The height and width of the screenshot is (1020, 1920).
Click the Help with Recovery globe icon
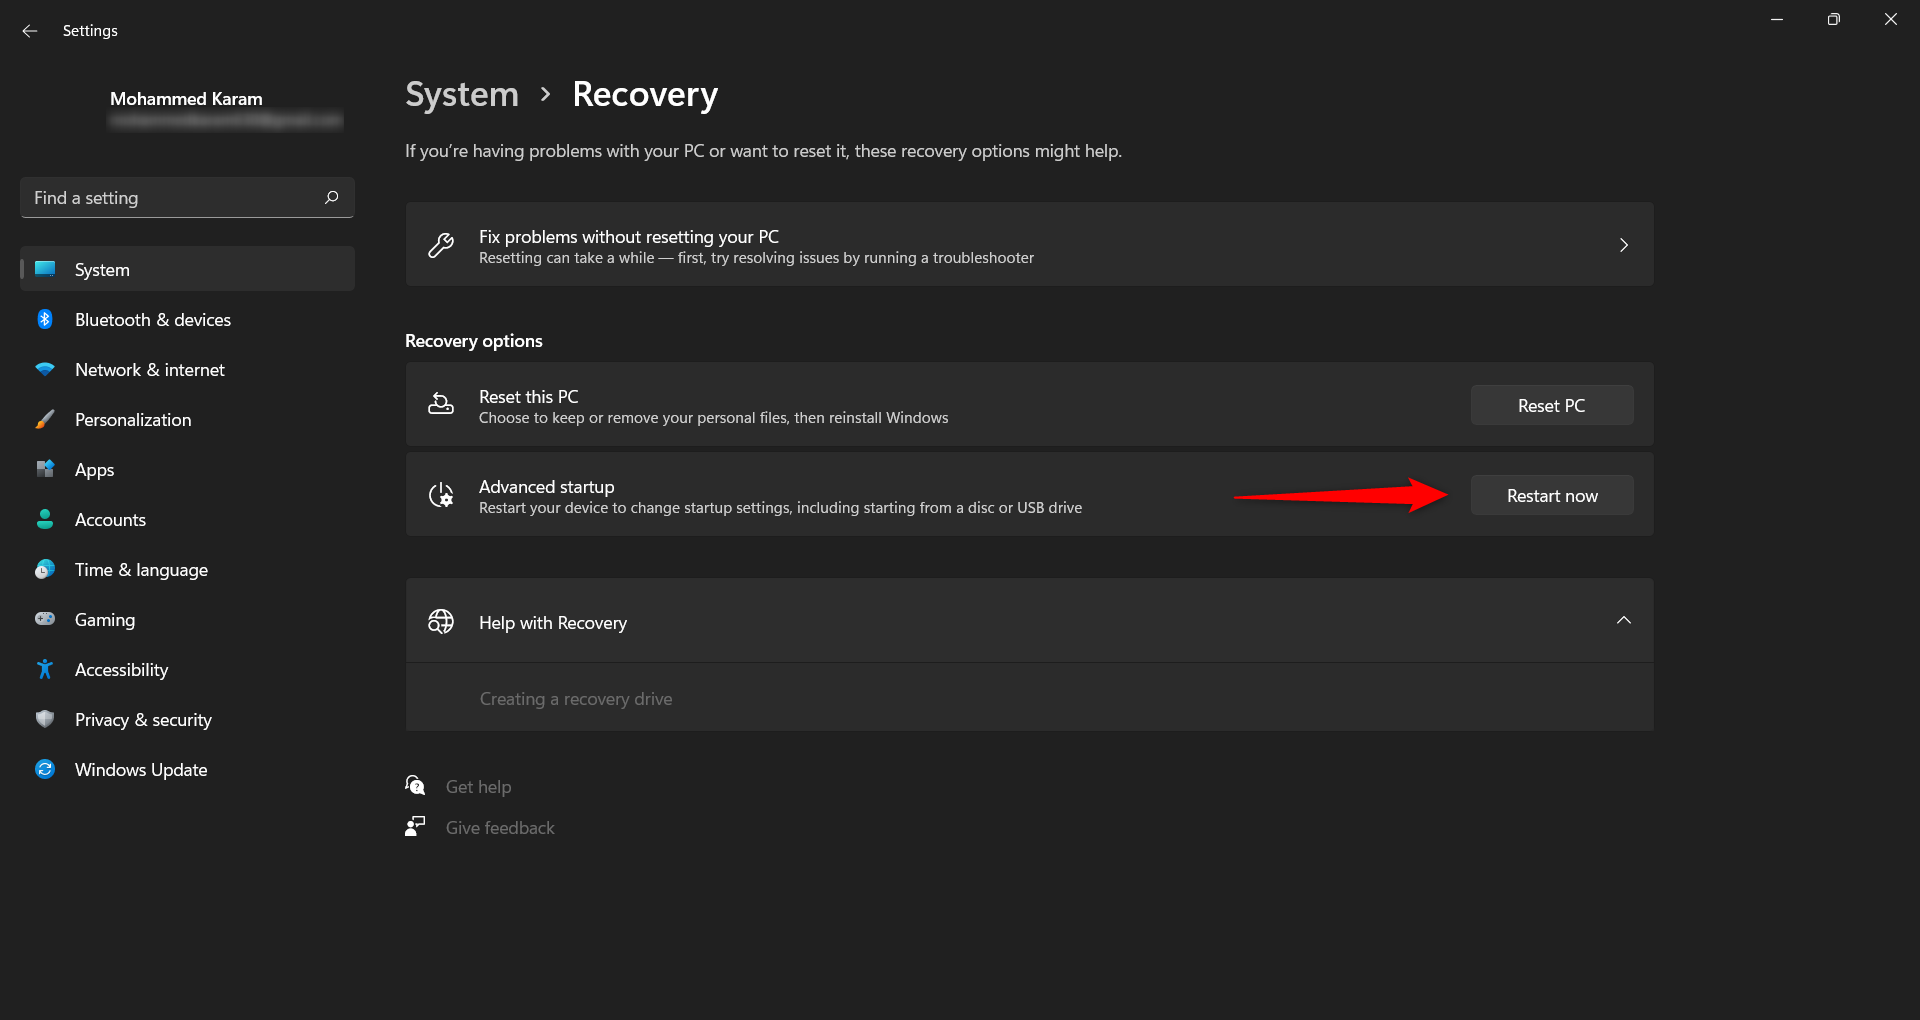pyautogui.click(x=441, y=621)
